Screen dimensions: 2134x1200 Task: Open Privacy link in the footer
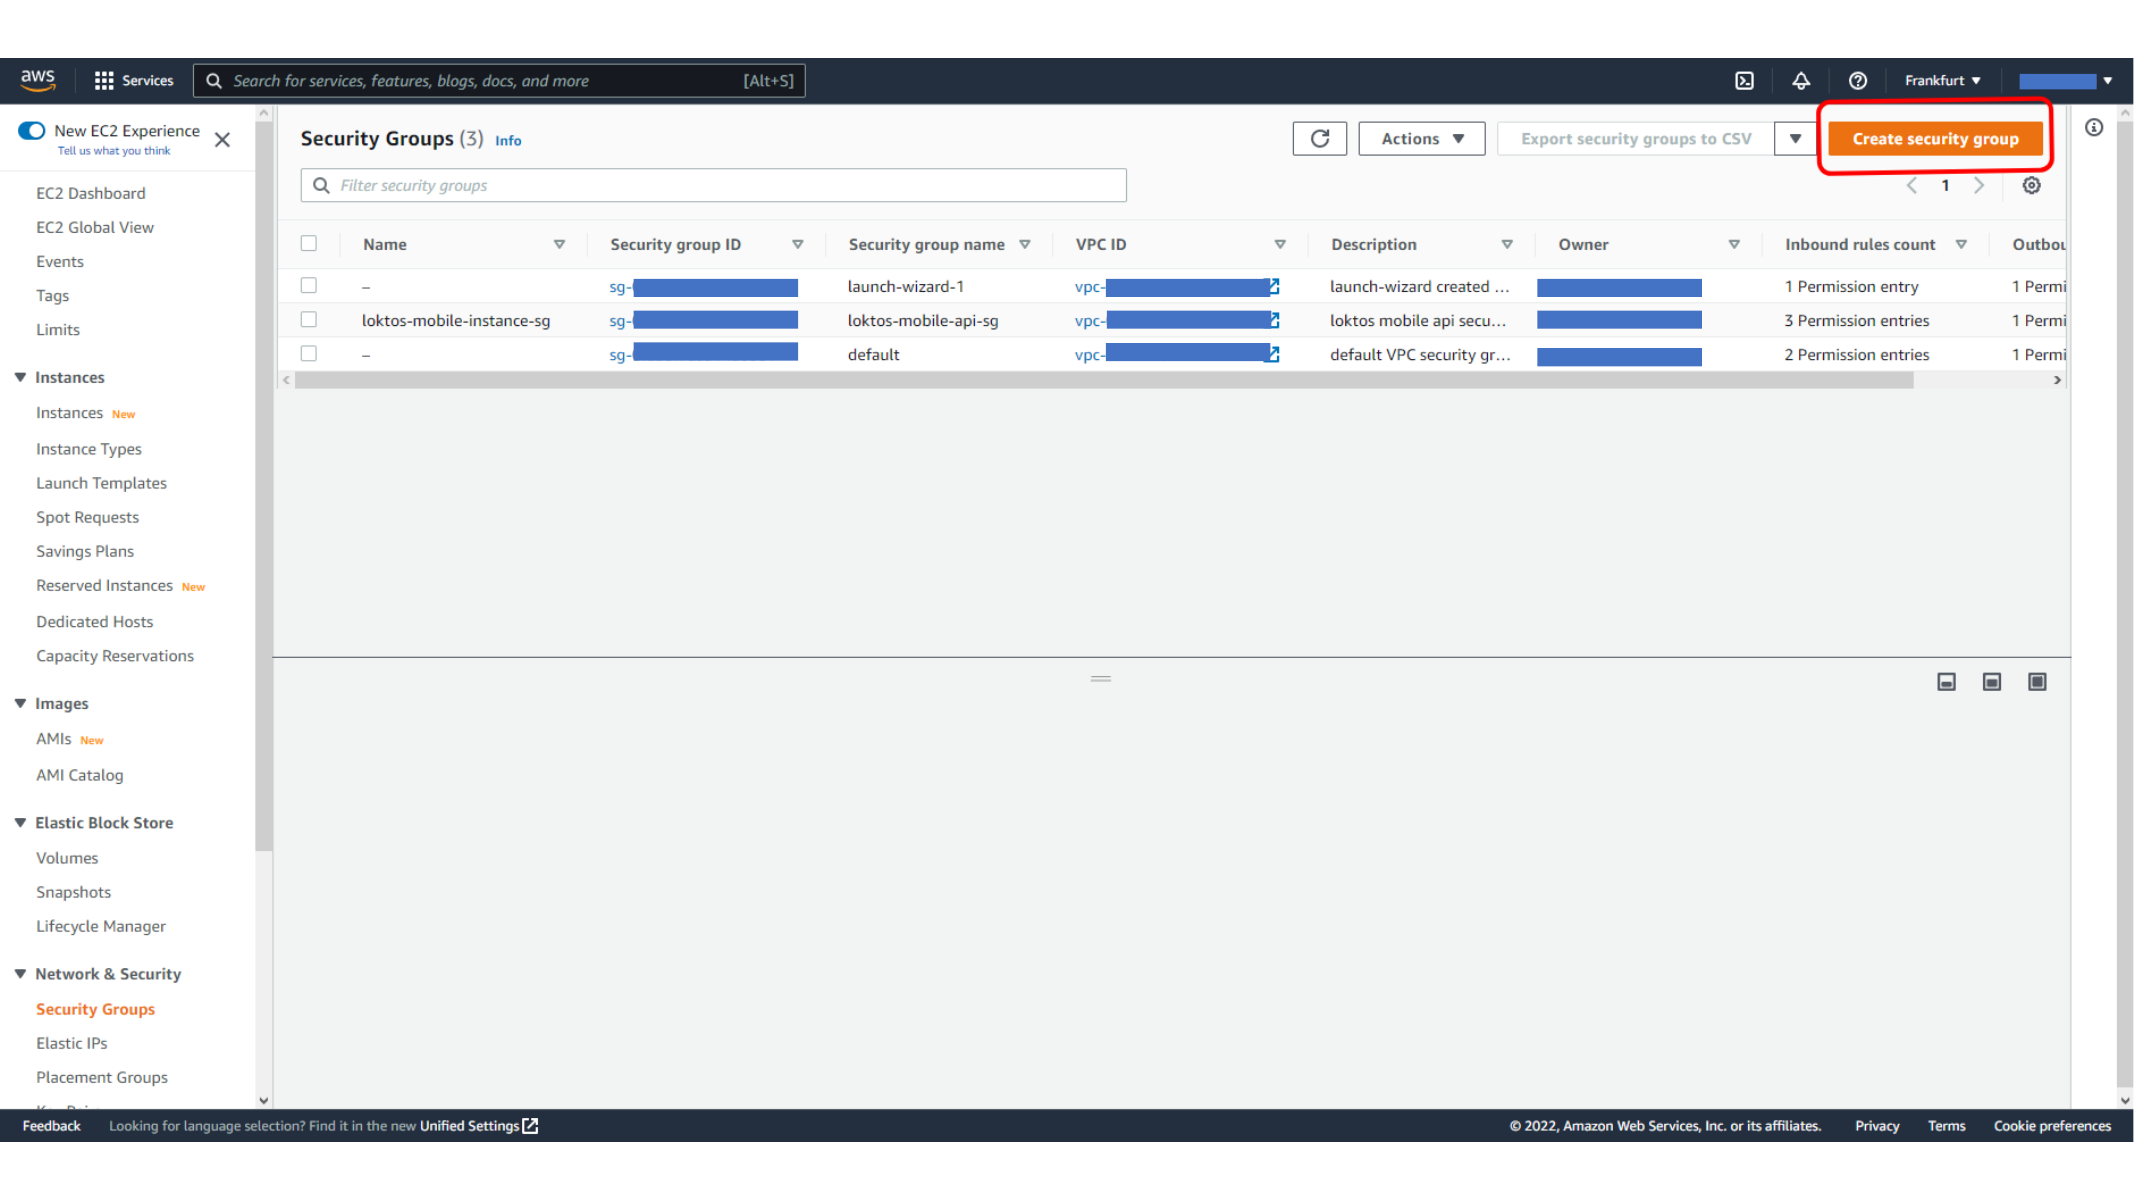1876,1125
